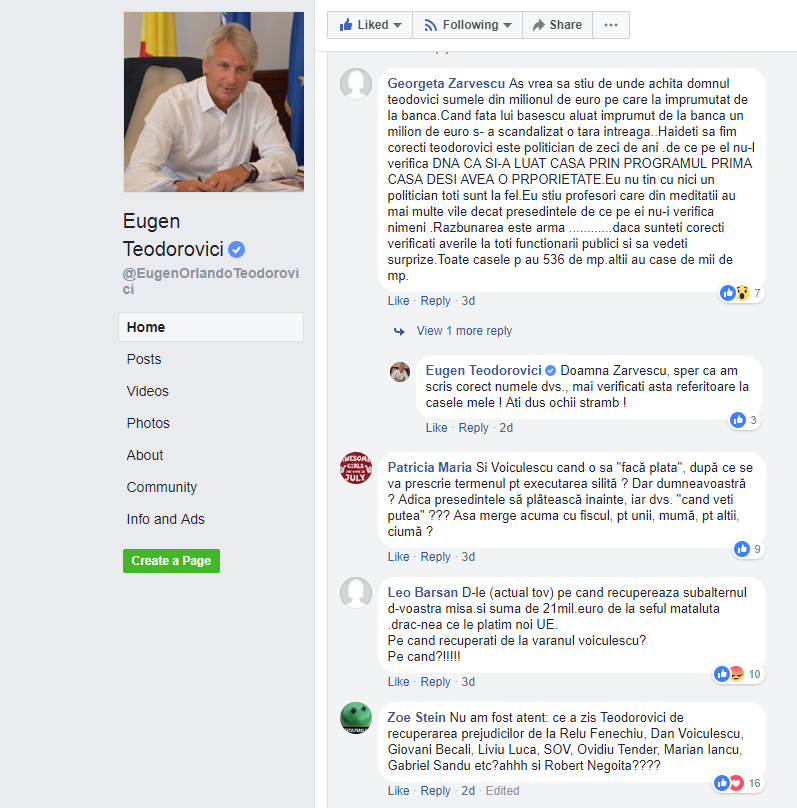View reactions on Leo Barsan's comment
The image size is (797, 808).
point(738,674)
